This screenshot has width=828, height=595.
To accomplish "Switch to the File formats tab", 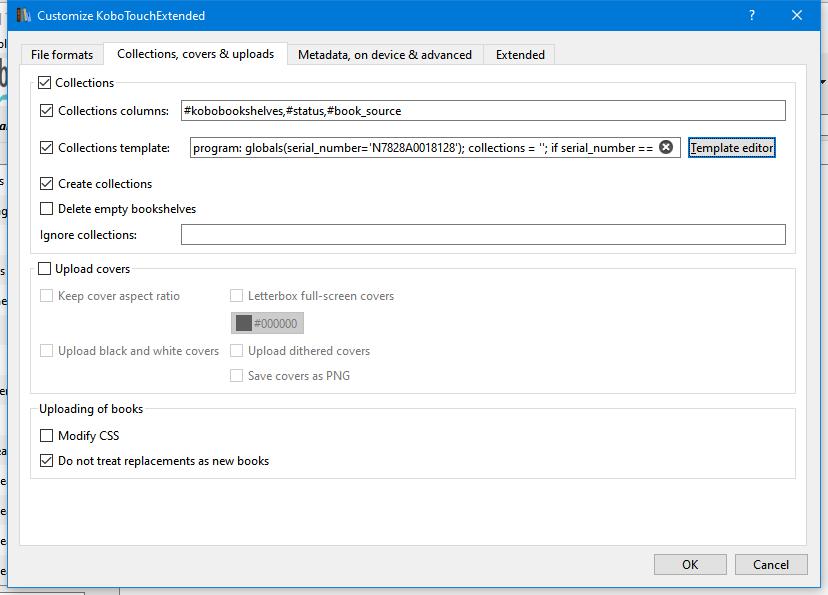I will point(62,54).
